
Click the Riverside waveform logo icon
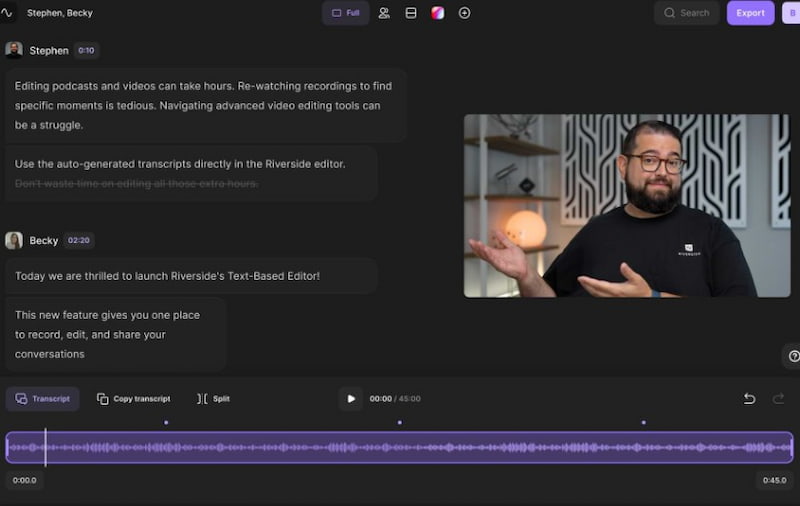[x=7, y=13]
